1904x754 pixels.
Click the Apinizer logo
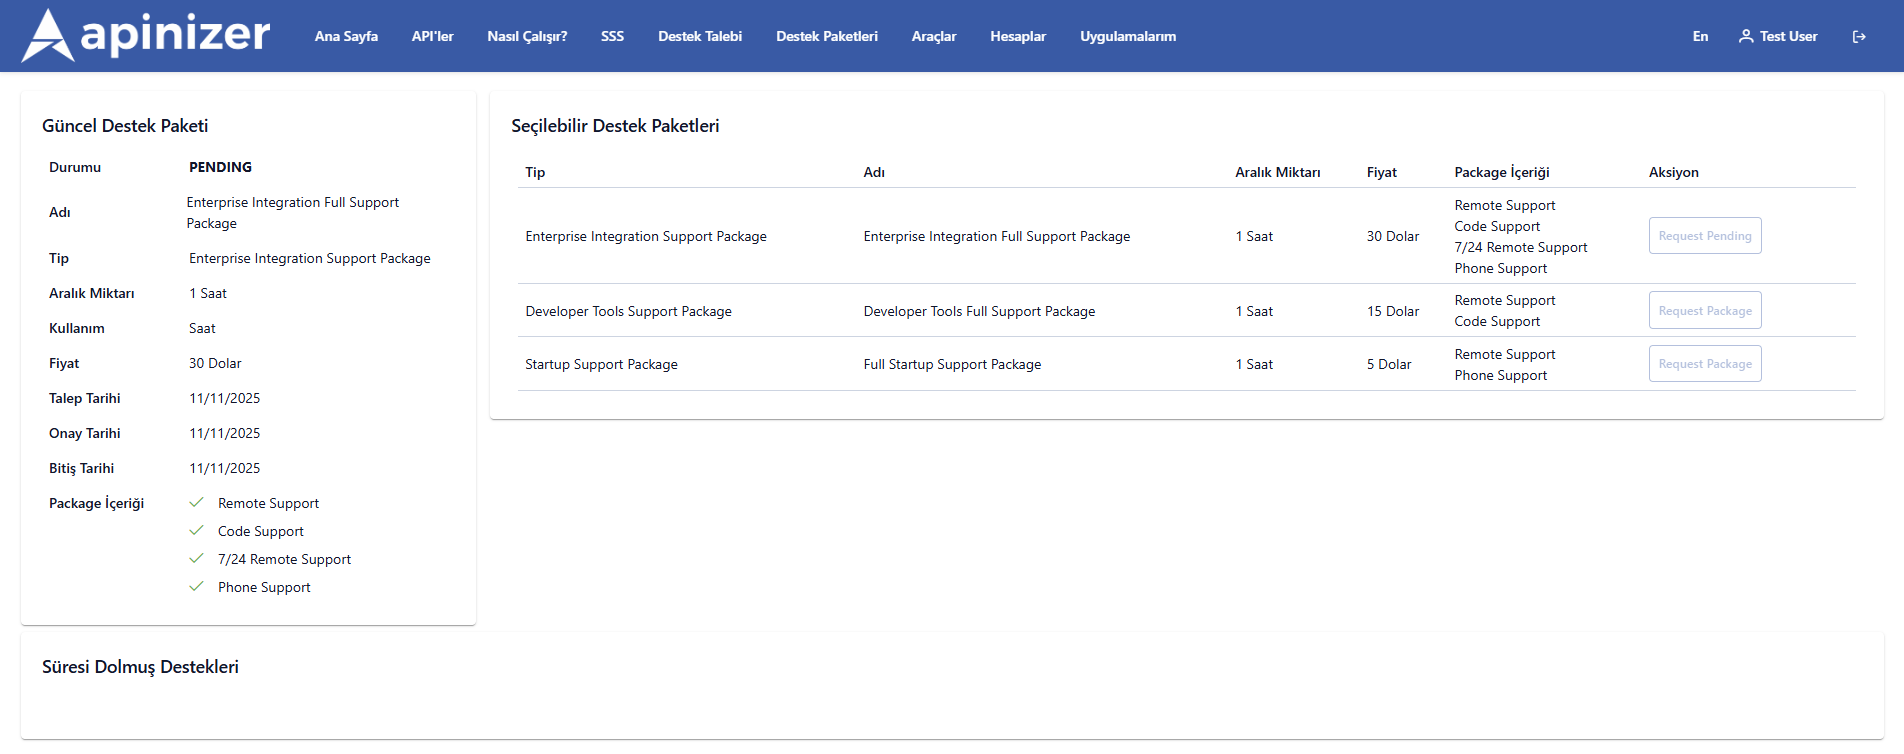coord(146,36)
